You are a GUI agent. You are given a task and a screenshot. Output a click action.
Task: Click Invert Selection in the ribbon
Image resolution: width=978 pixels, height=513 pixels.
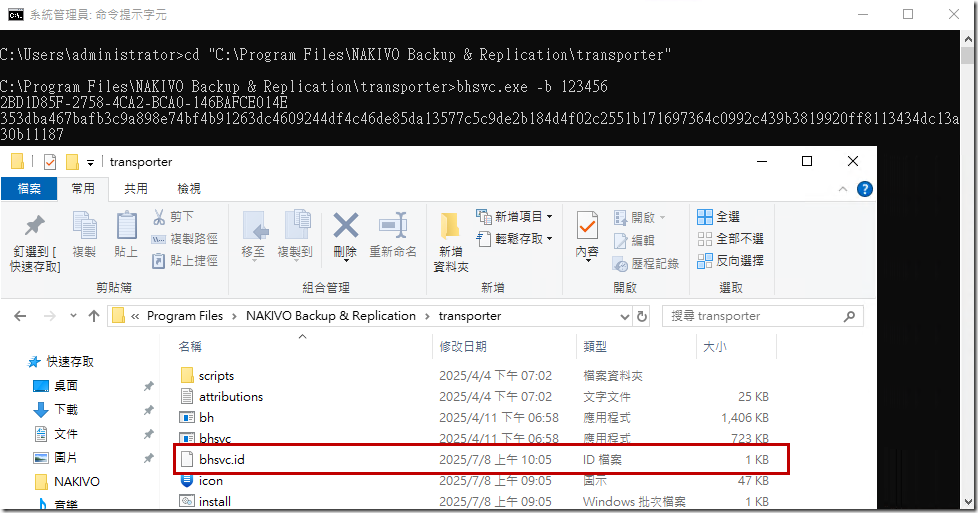click(730, 261)
